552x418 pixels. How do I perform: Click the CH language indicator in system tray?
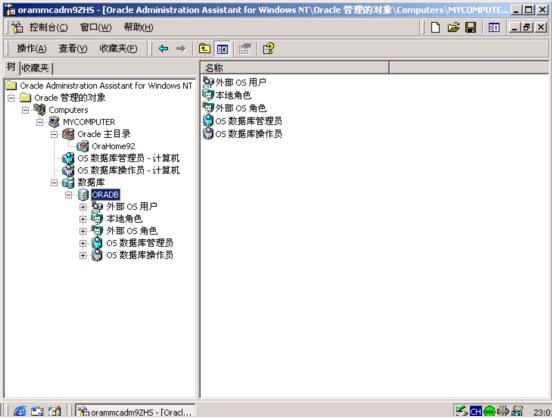tap(476, 411)
